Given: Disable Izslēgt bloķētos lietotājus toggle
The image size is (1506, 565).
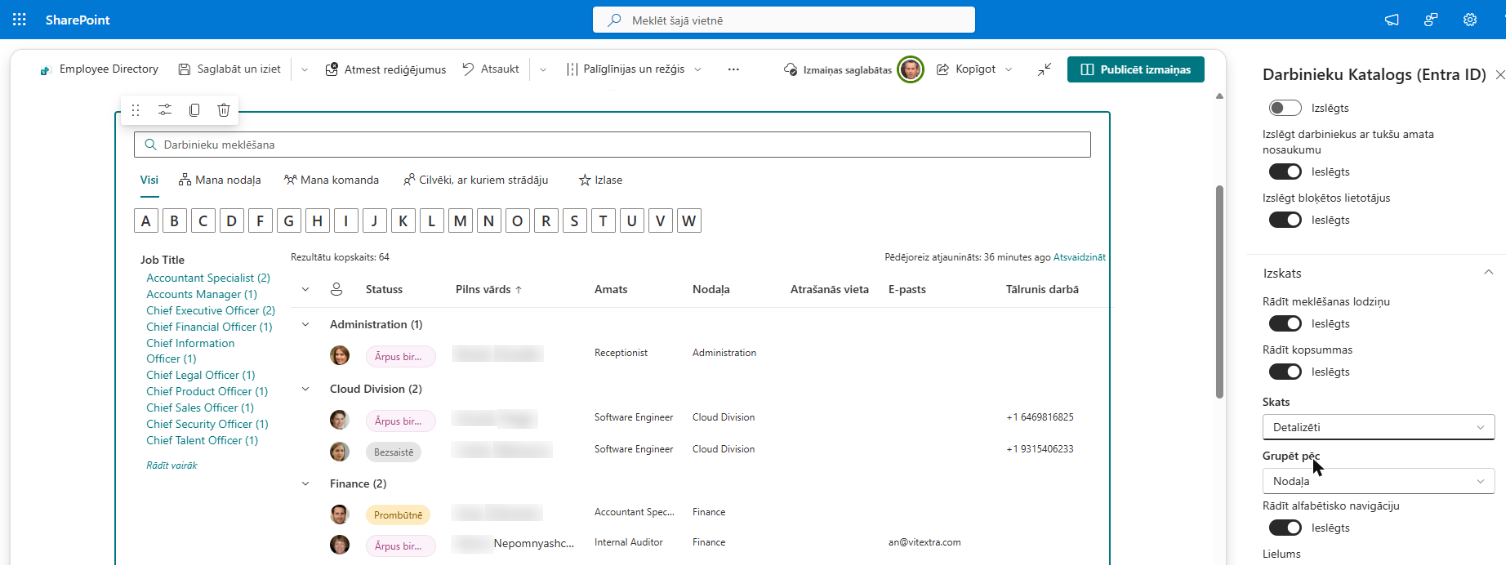Looking at the screenshot, I should coord(1285,219).
